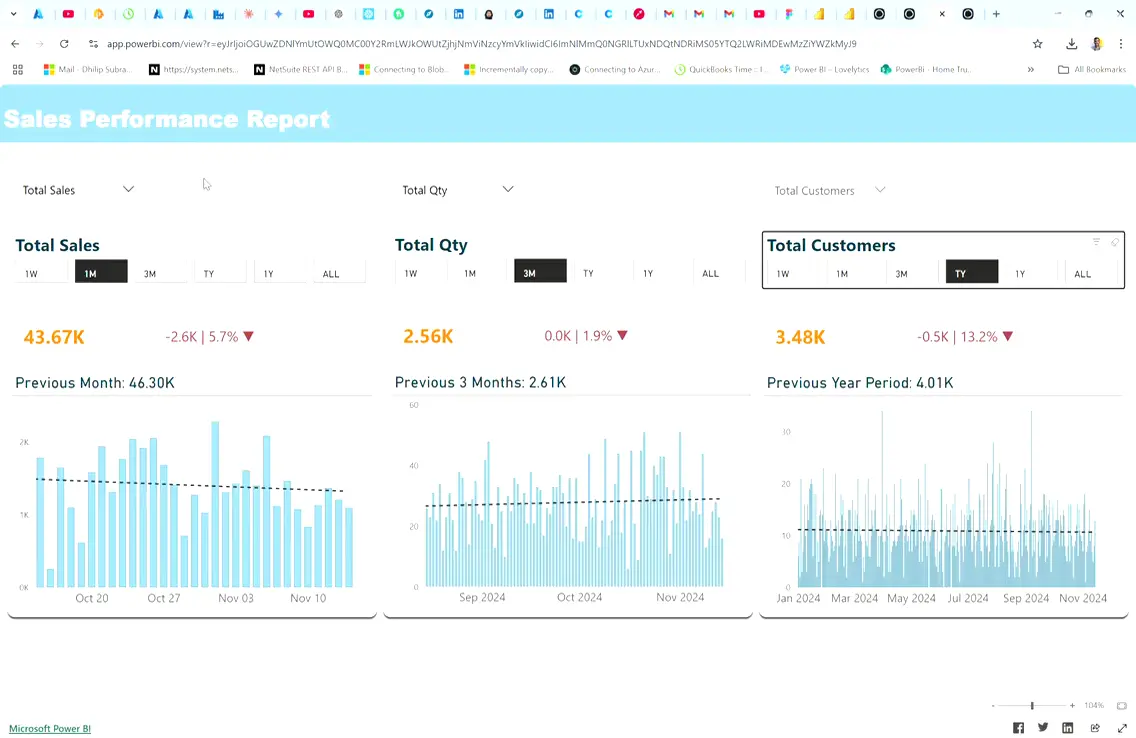Select 1W period for Total Sales
This screenshot has width=1136, height=738.
click(x=41, y=273)
